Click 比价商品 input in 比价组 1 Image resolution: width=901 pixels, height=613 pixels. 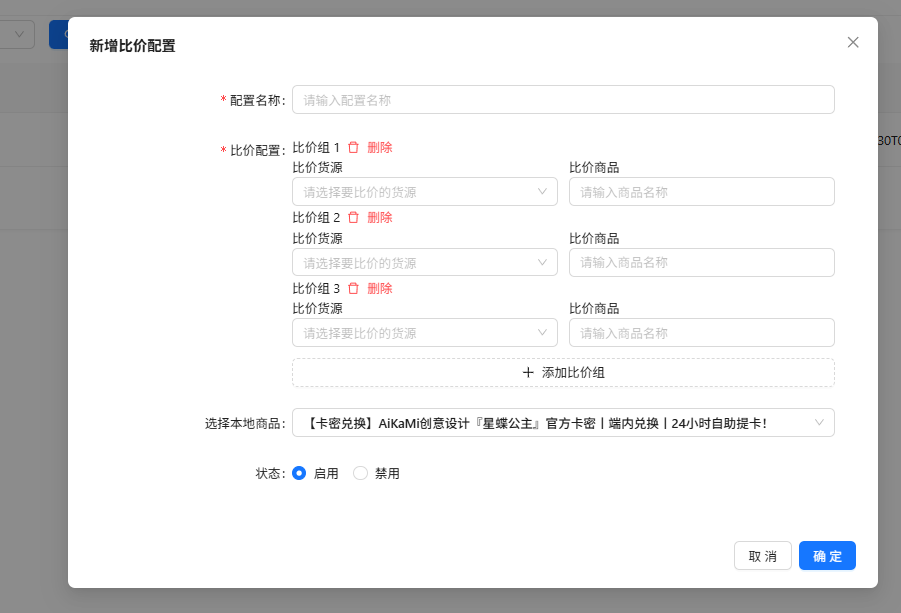(701, 192)
